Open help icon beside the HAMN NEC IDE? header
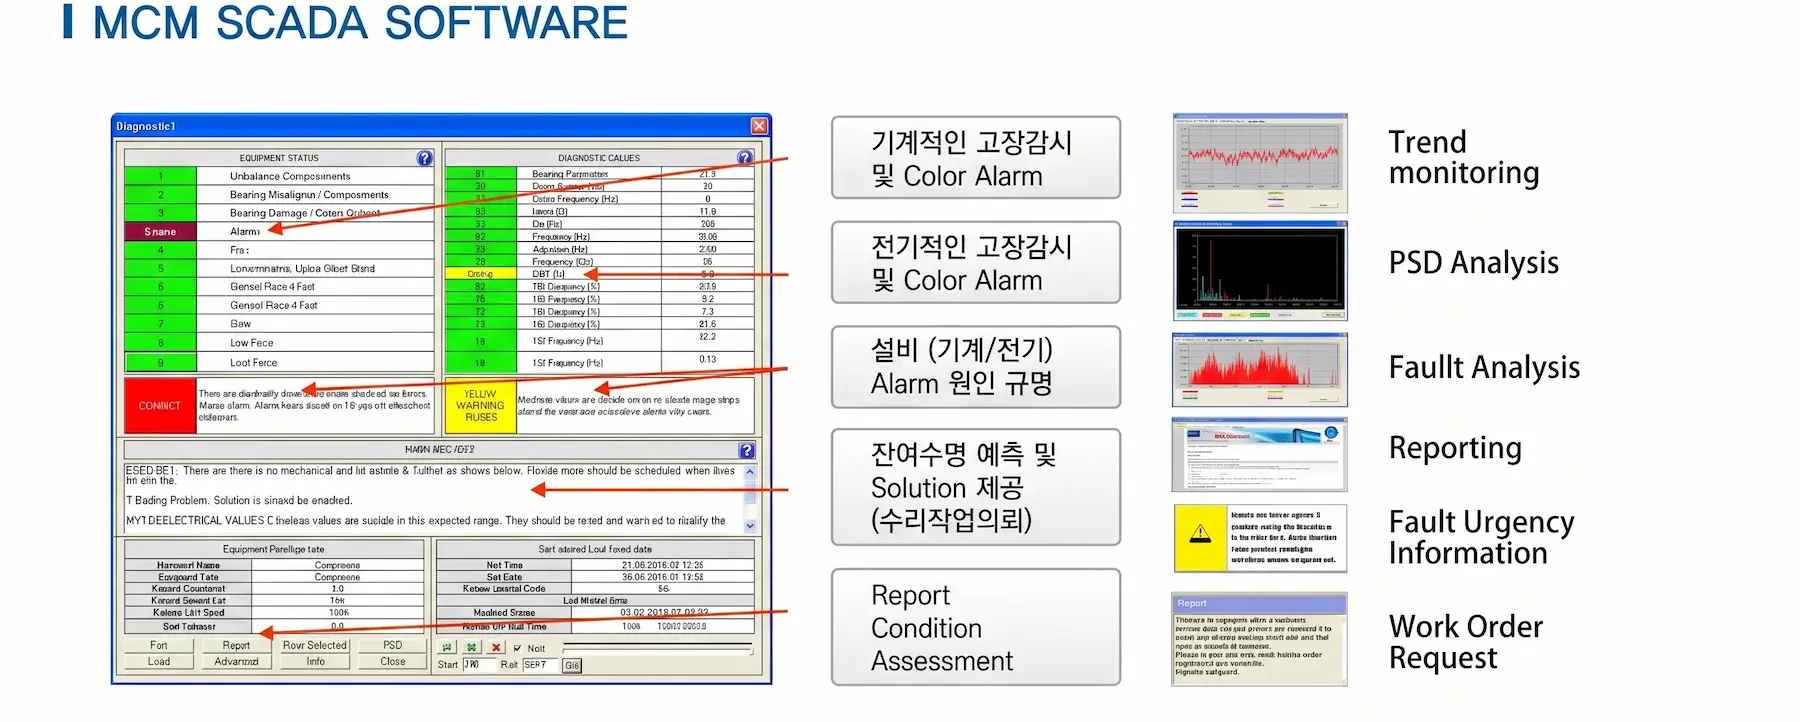 click(746, 450)
